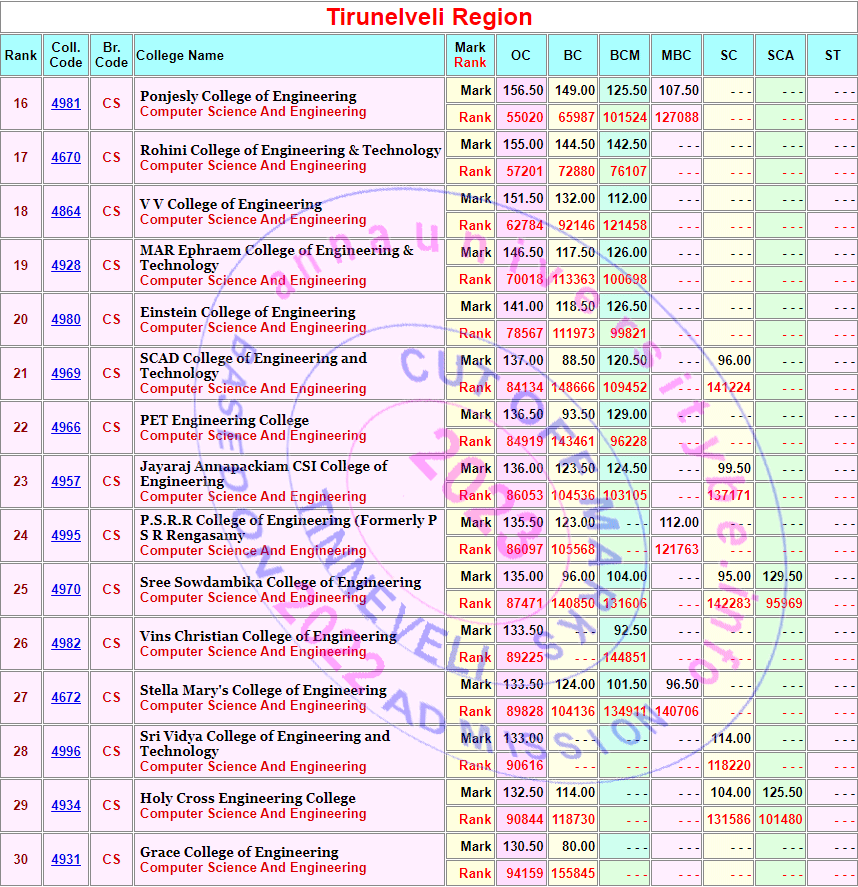
Task: Open the 4928 college code link
Action: coord(66,266)
